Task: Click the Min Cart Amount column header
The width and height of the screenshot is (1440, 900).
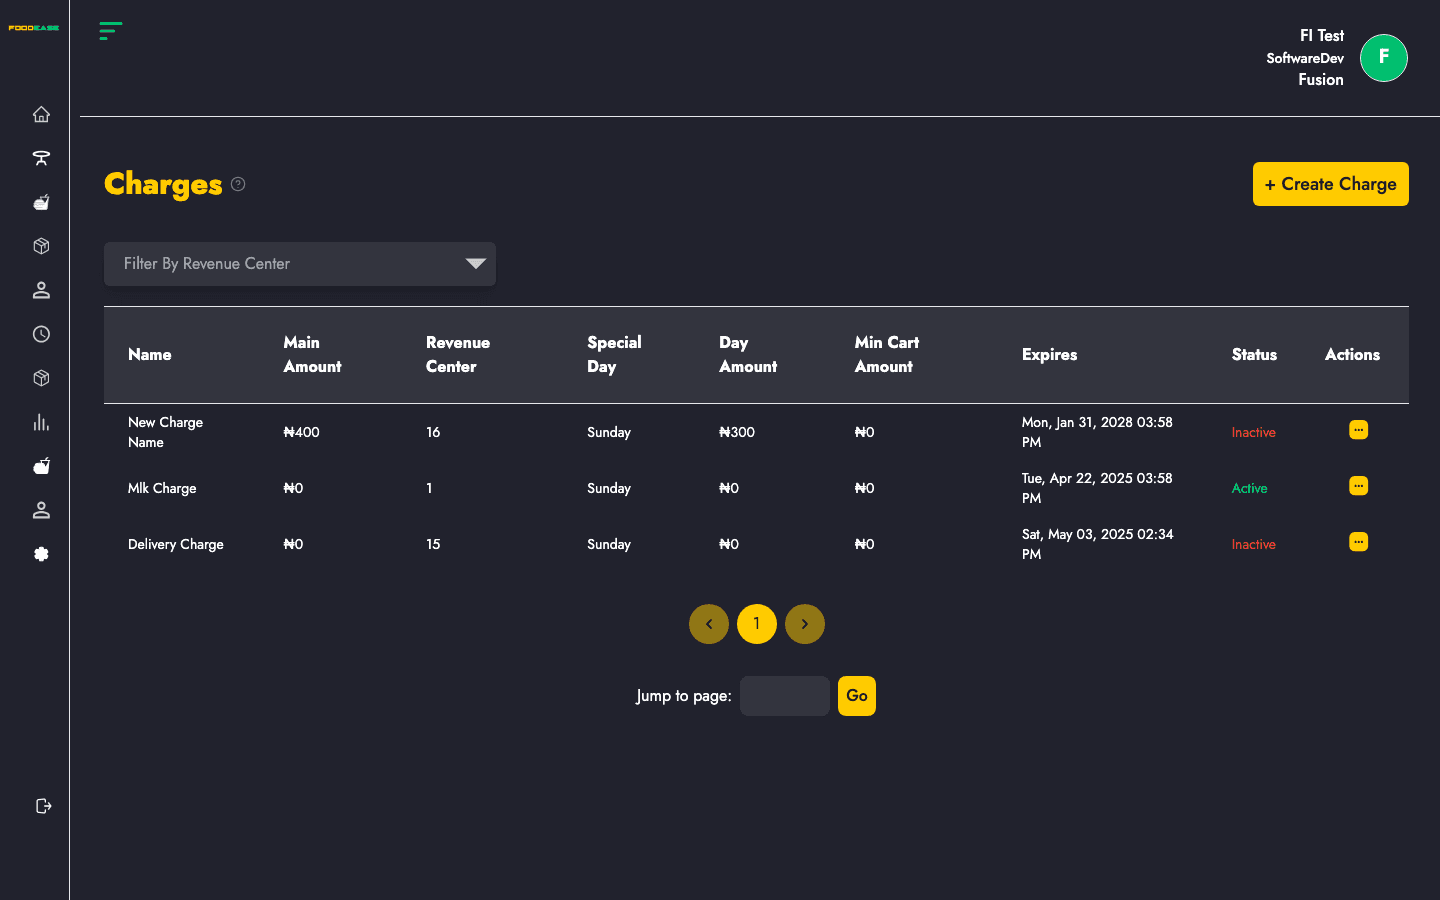Action: click(x=887, y=355)
